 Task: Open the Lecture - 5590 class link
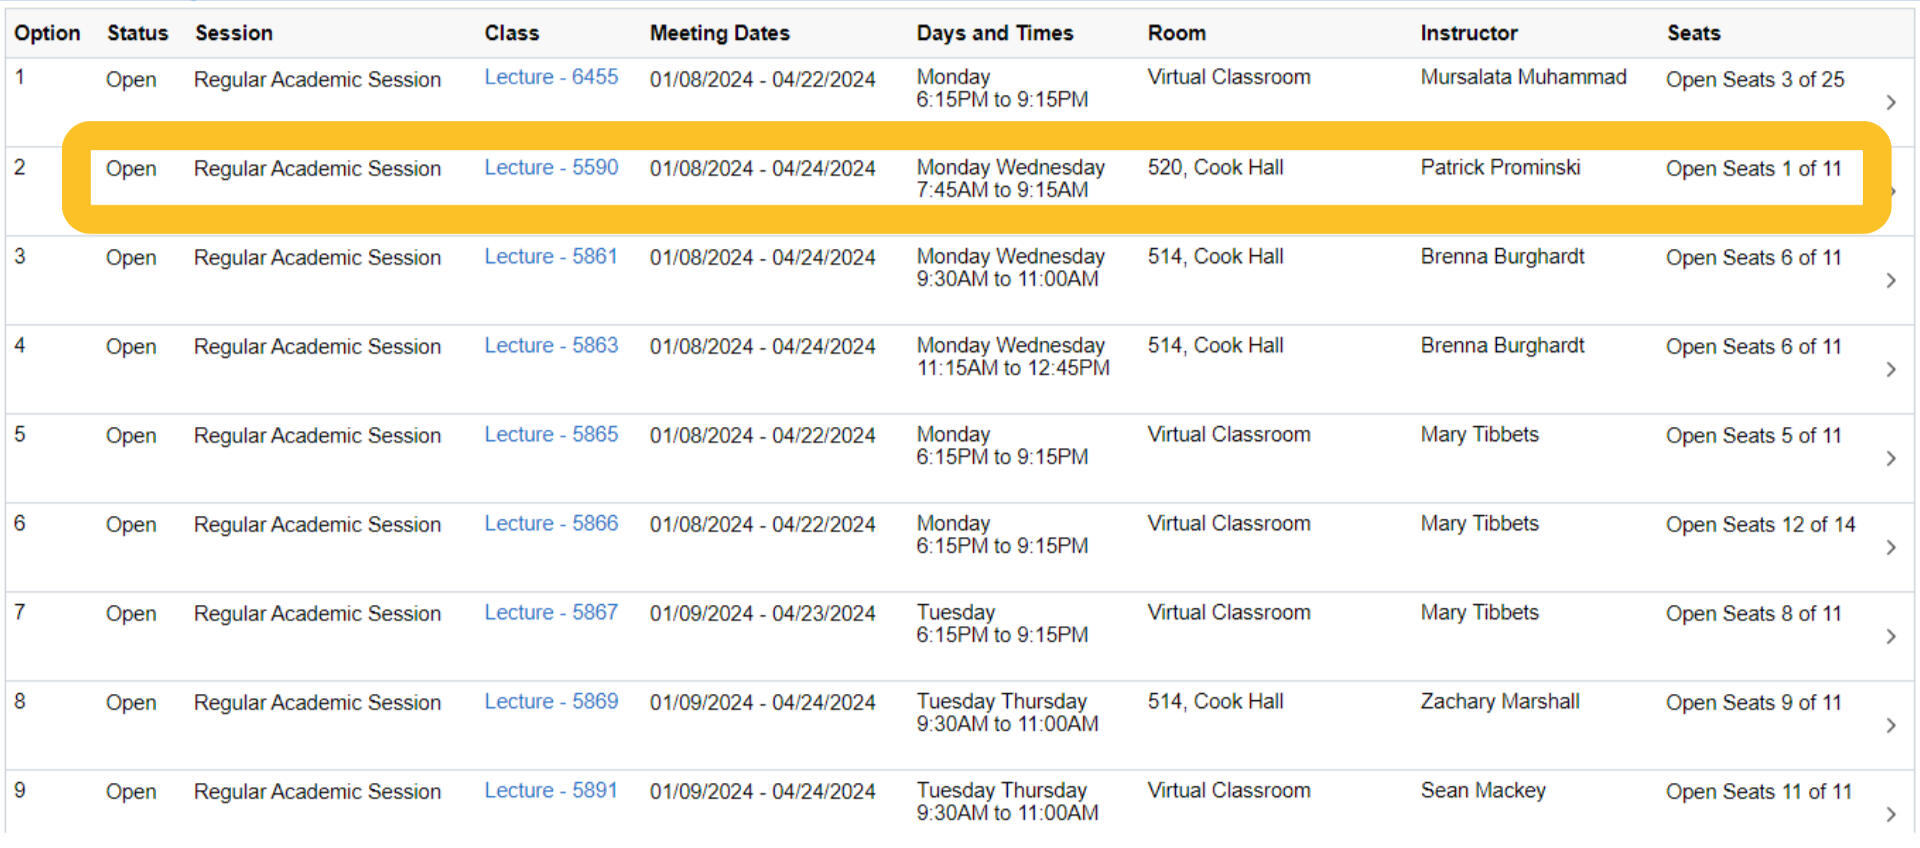tap(551, 168)
